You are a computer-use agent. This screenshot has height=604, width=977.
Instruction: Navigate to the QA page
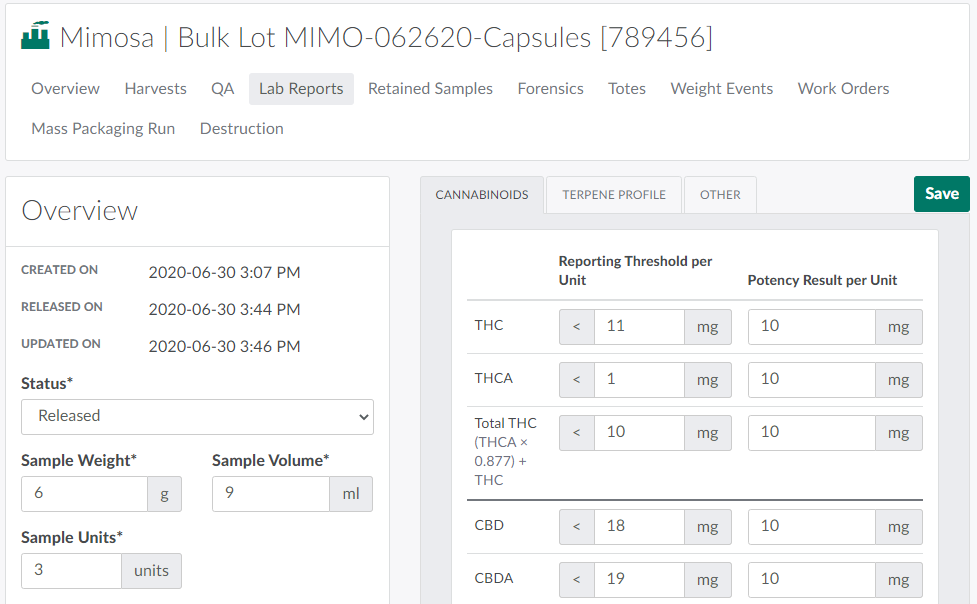coord(222,89)
